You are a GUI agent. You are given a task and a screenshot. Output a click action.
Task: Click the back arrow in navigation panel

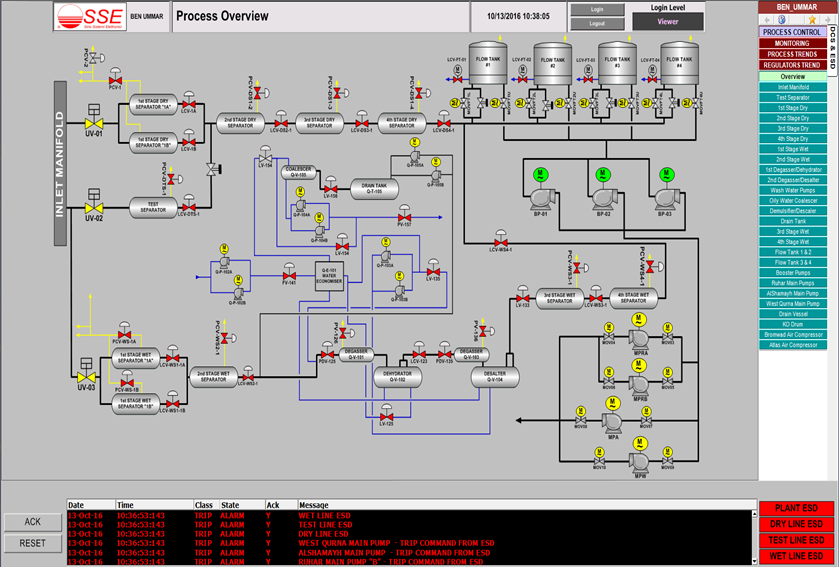[x=768, y=20]
